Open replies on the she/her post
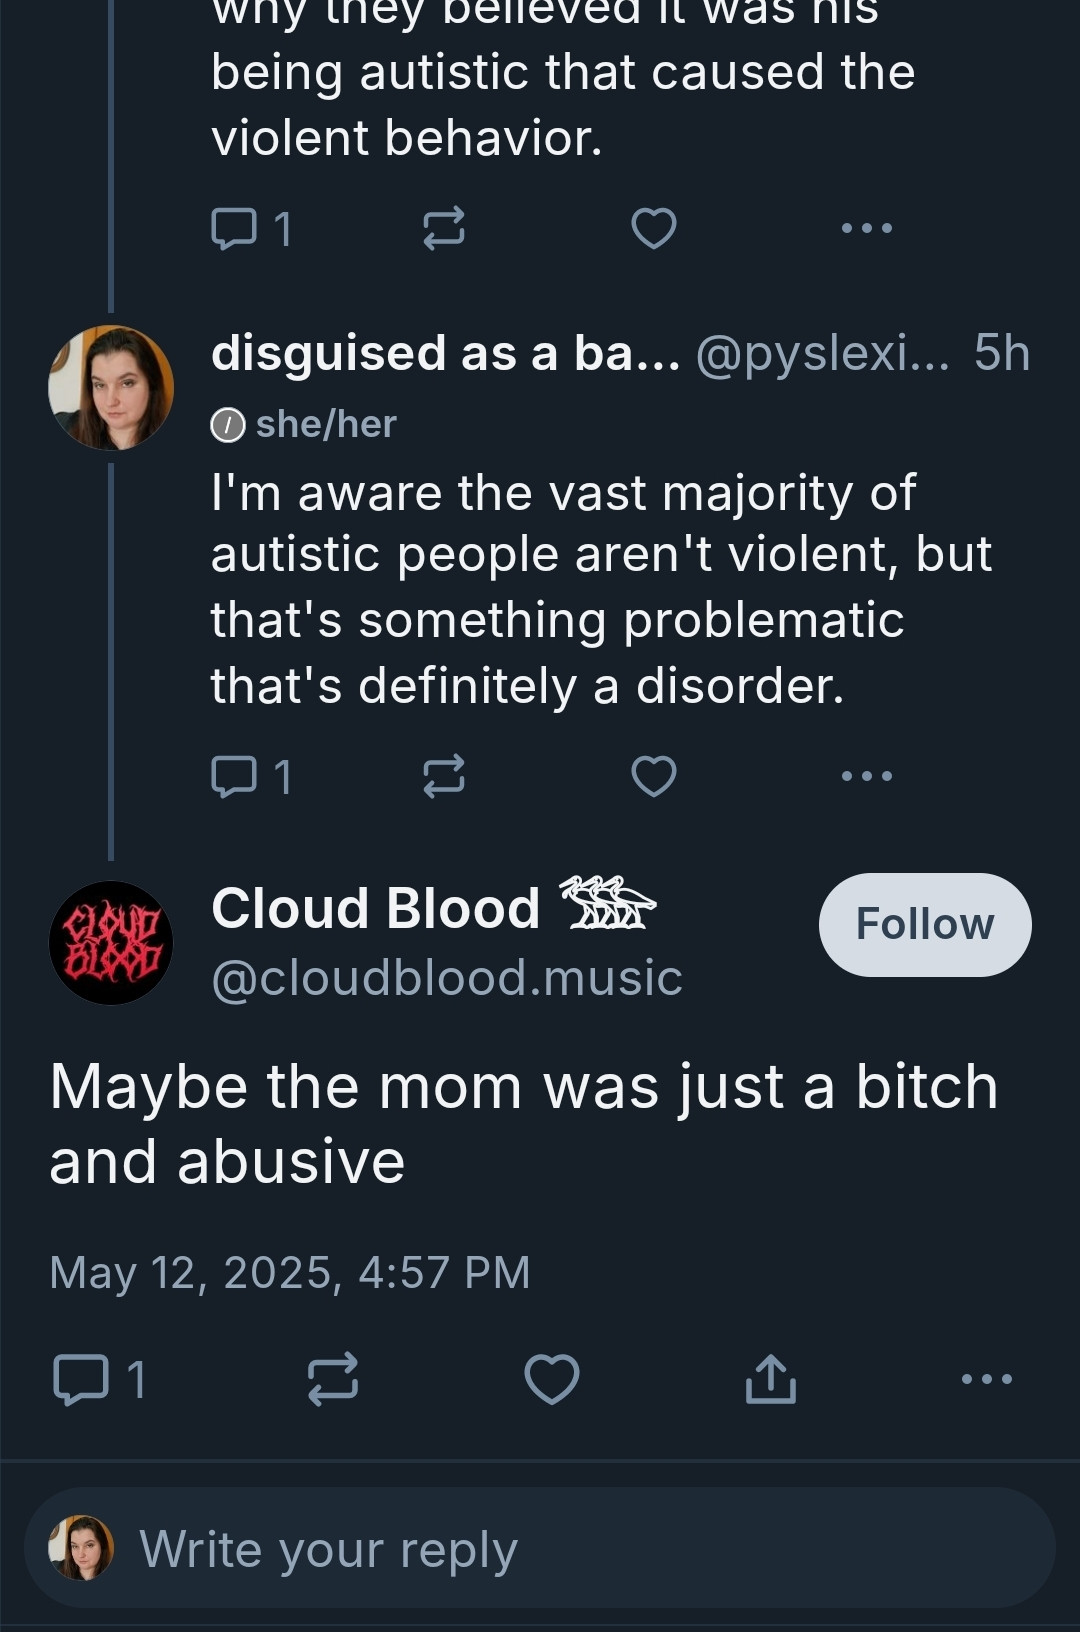Viewport: 1080px width, 1632px height. pyautogui.click(x=251, y=776)
